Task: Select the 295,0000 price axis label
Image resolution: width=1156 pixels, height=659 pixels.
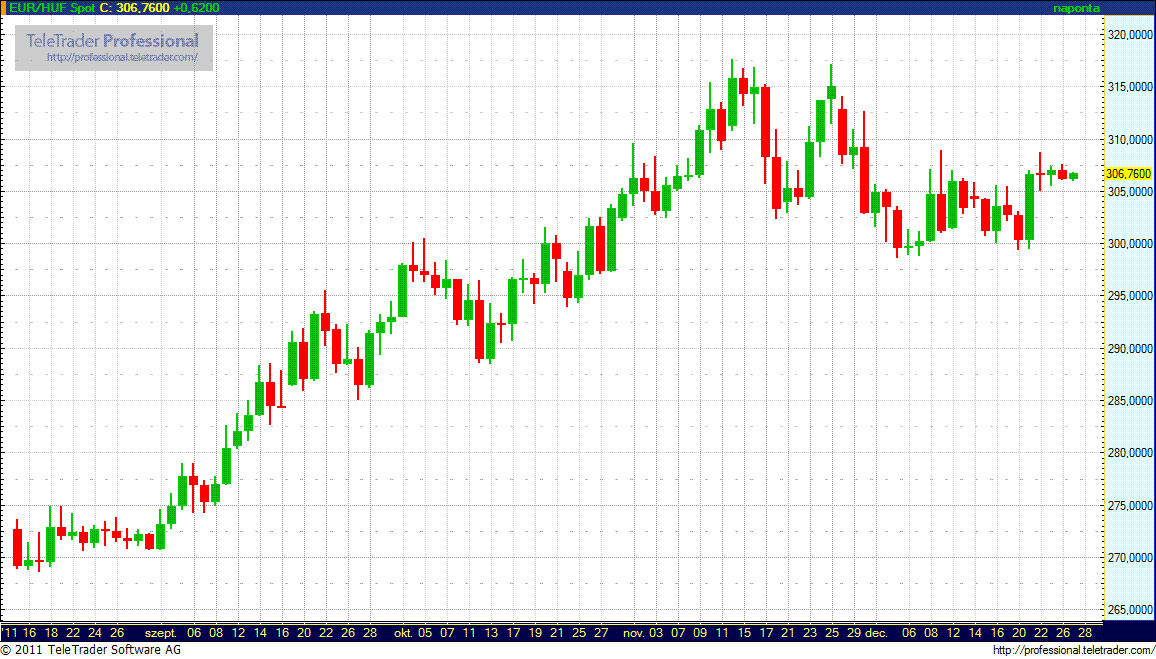Action: [x=1129, y=296]
